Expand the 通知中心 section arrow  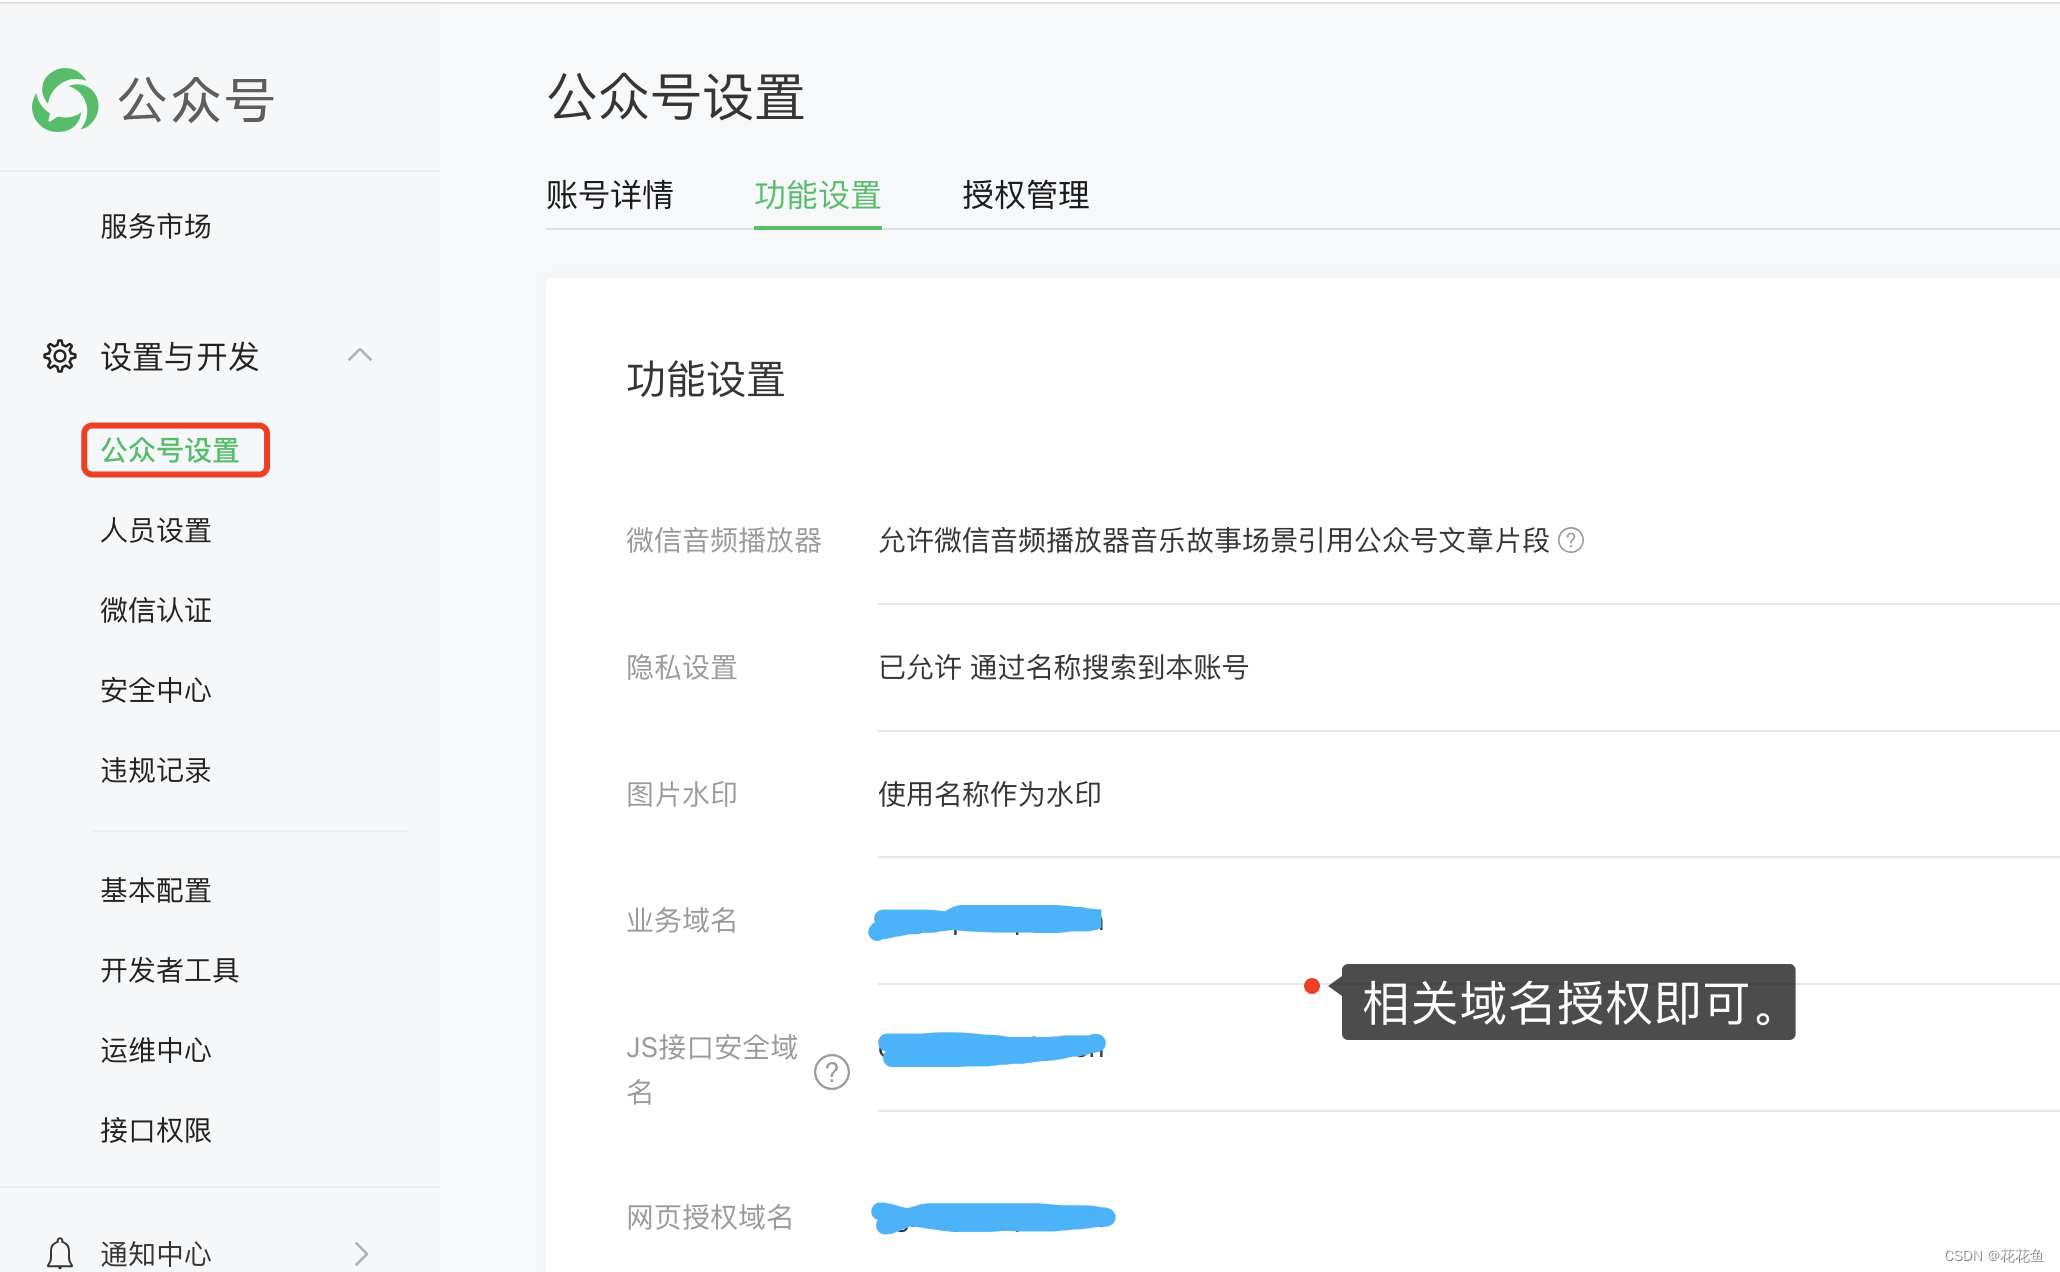pyautogui.click(x=361, y=1253)
